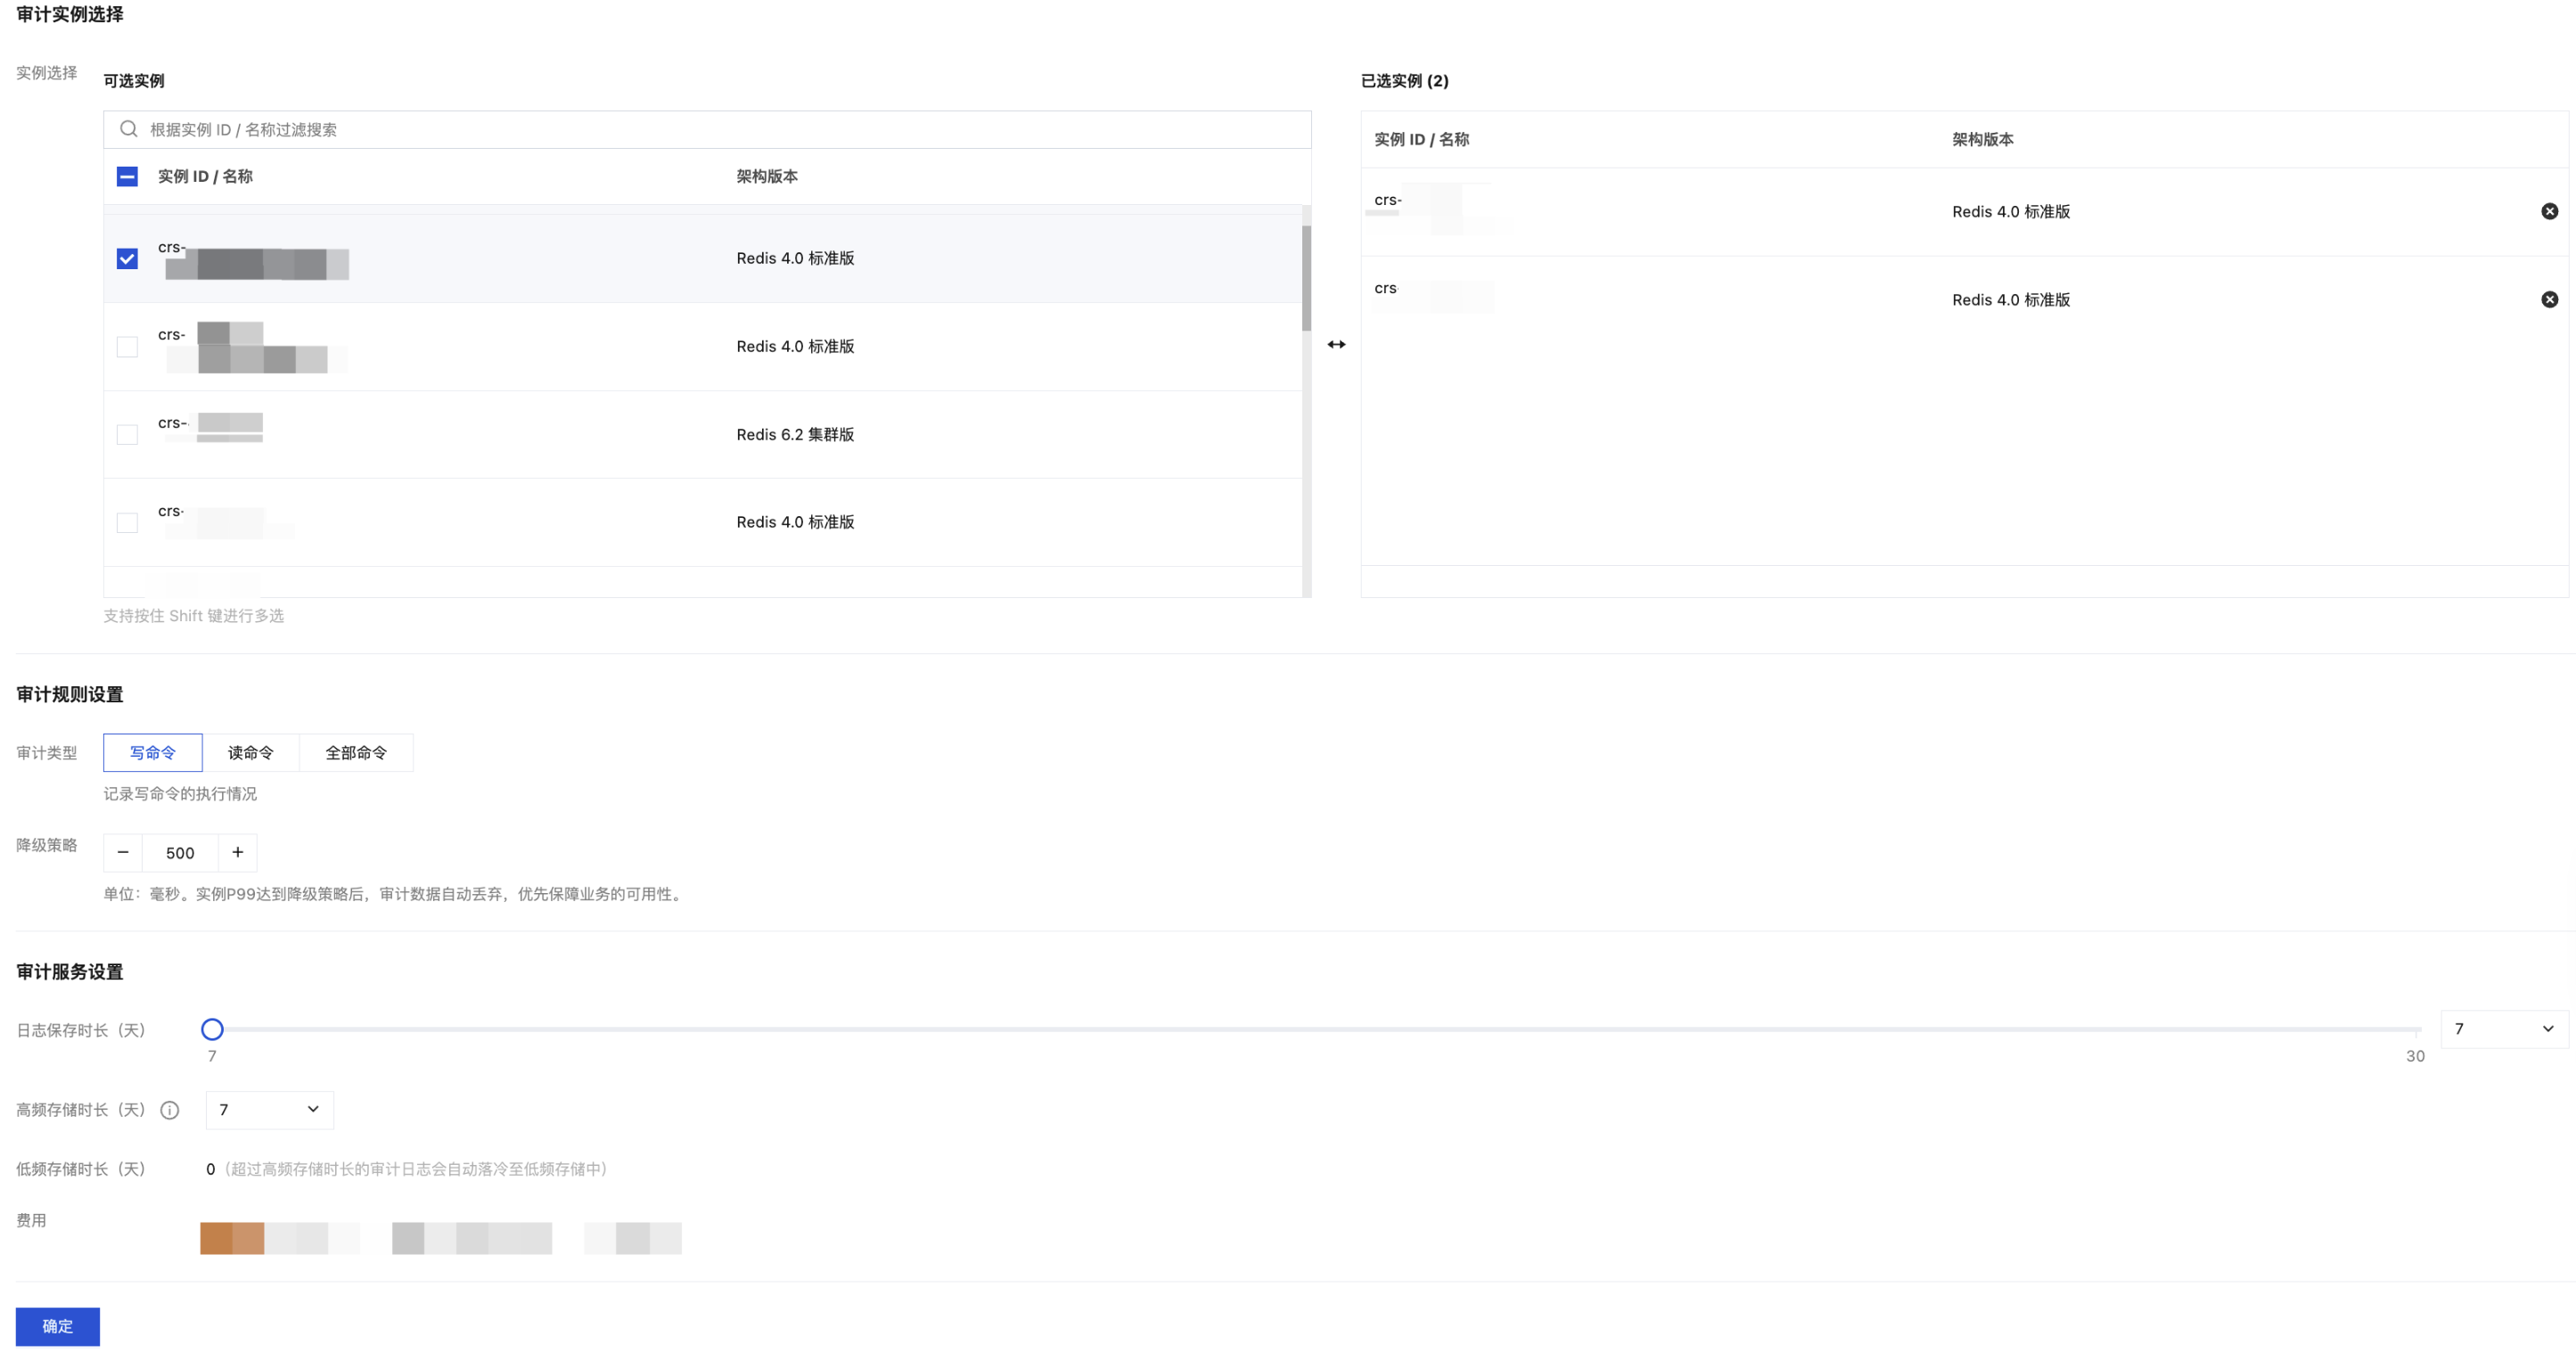
Task: Toggle the select-all header checkbox
Action: (x=127, y=177)
